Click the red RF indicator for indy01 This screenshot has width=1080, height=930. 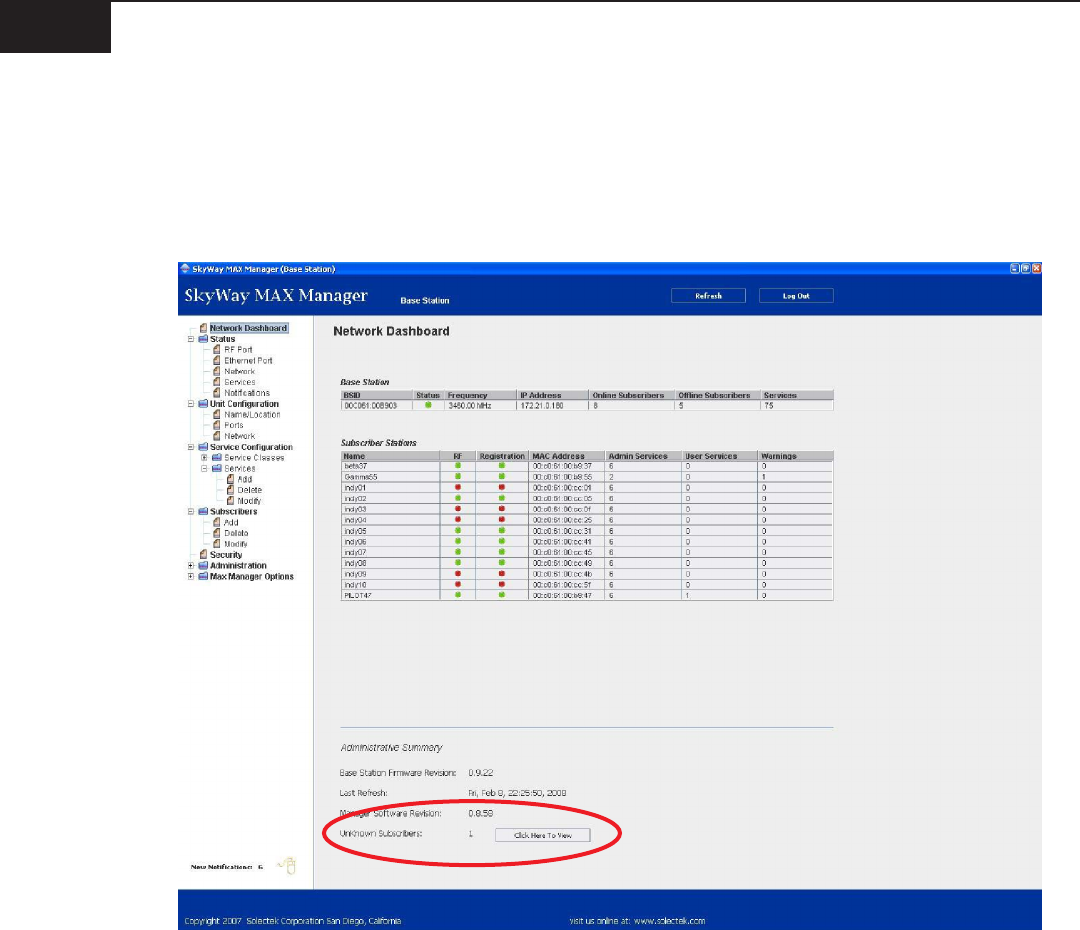[458, 487]
